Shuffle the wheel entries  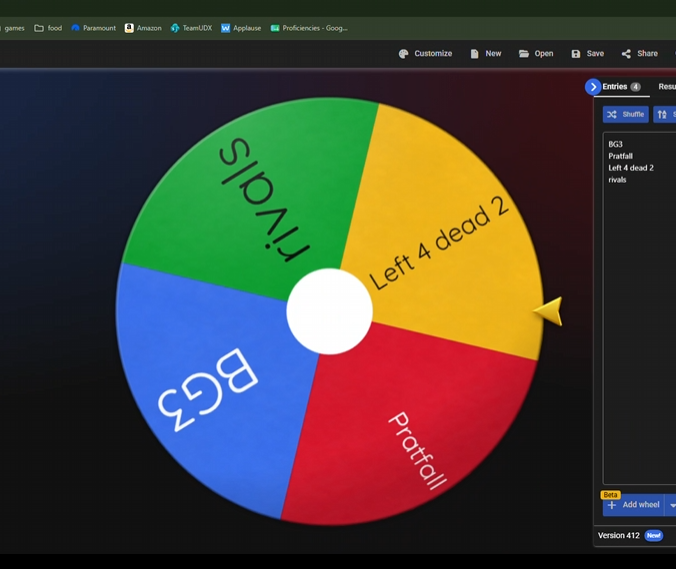coord(626,114)
